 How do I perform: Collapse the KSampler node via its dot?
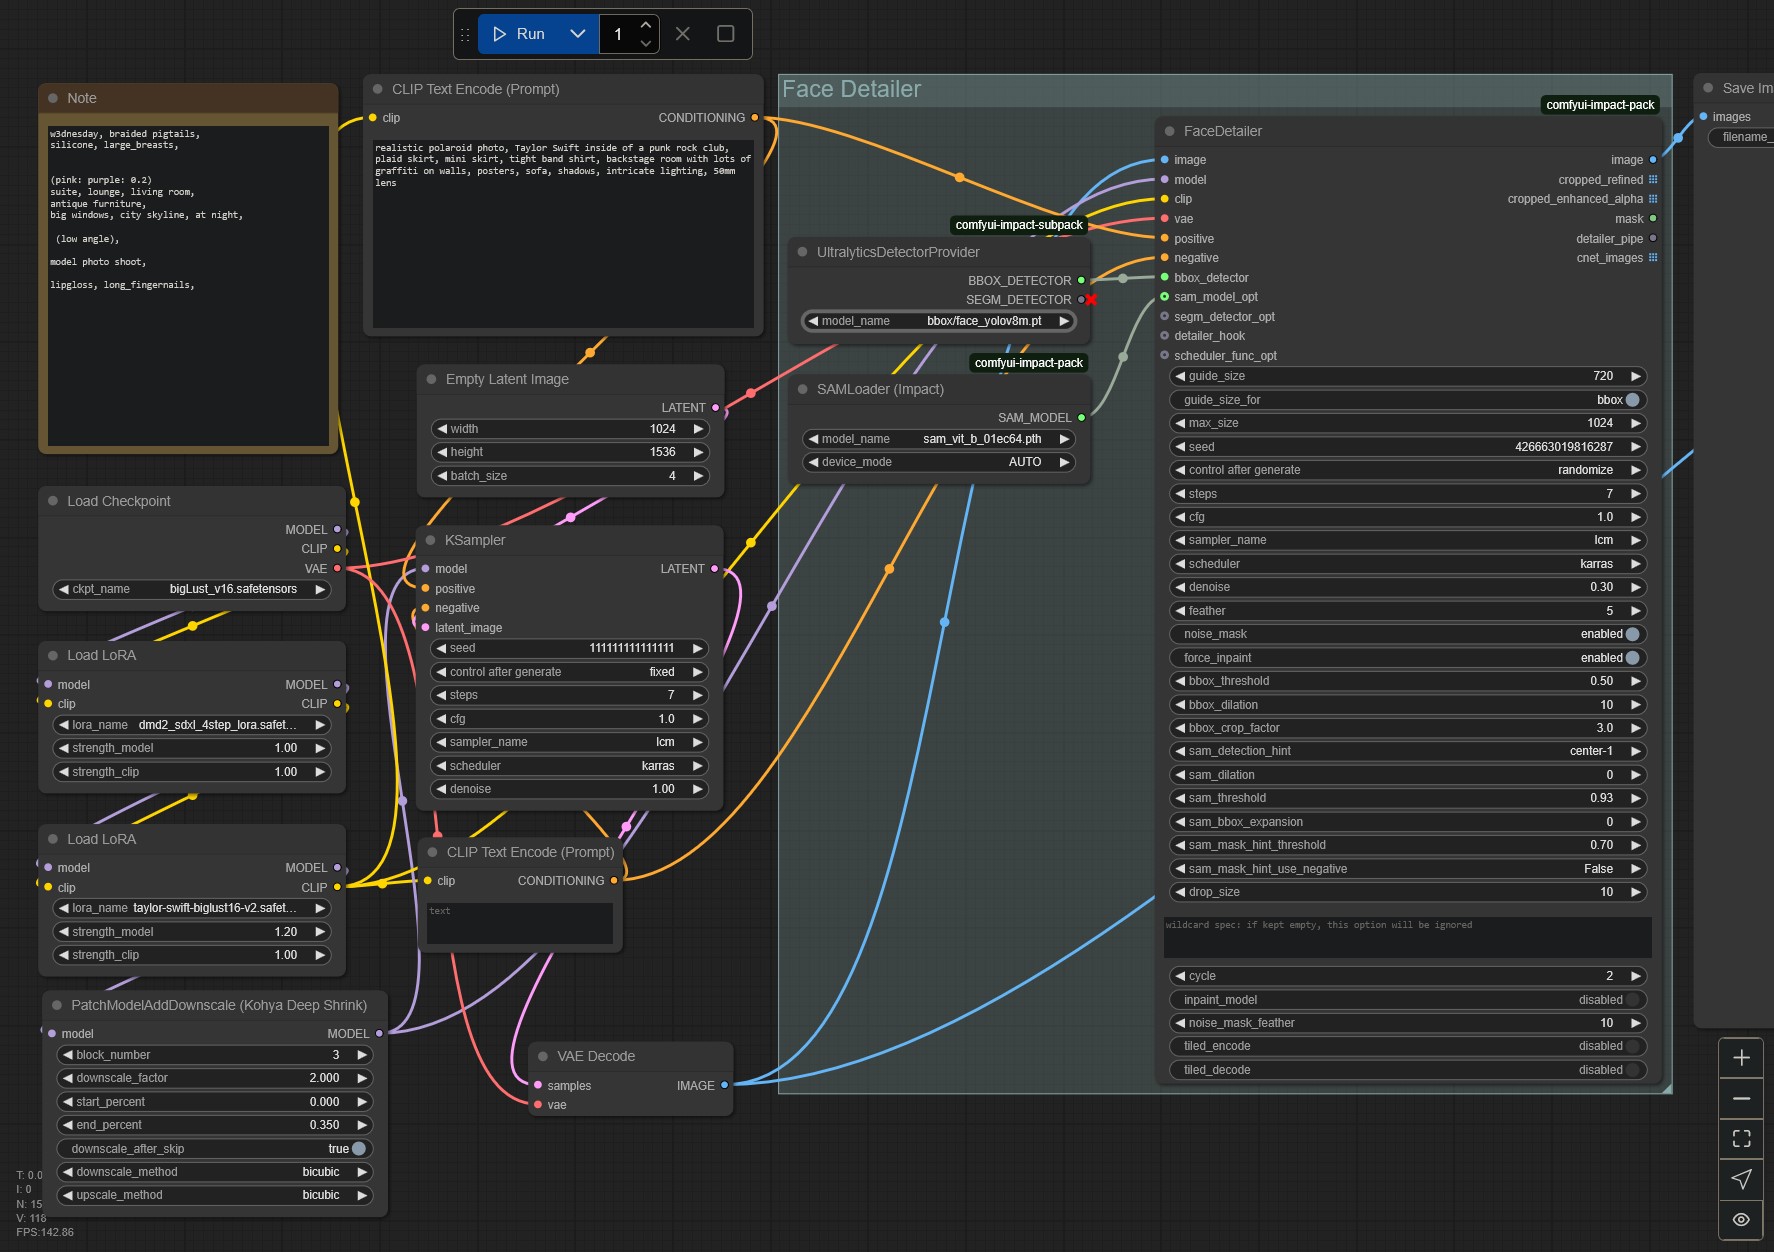point(430,540)
